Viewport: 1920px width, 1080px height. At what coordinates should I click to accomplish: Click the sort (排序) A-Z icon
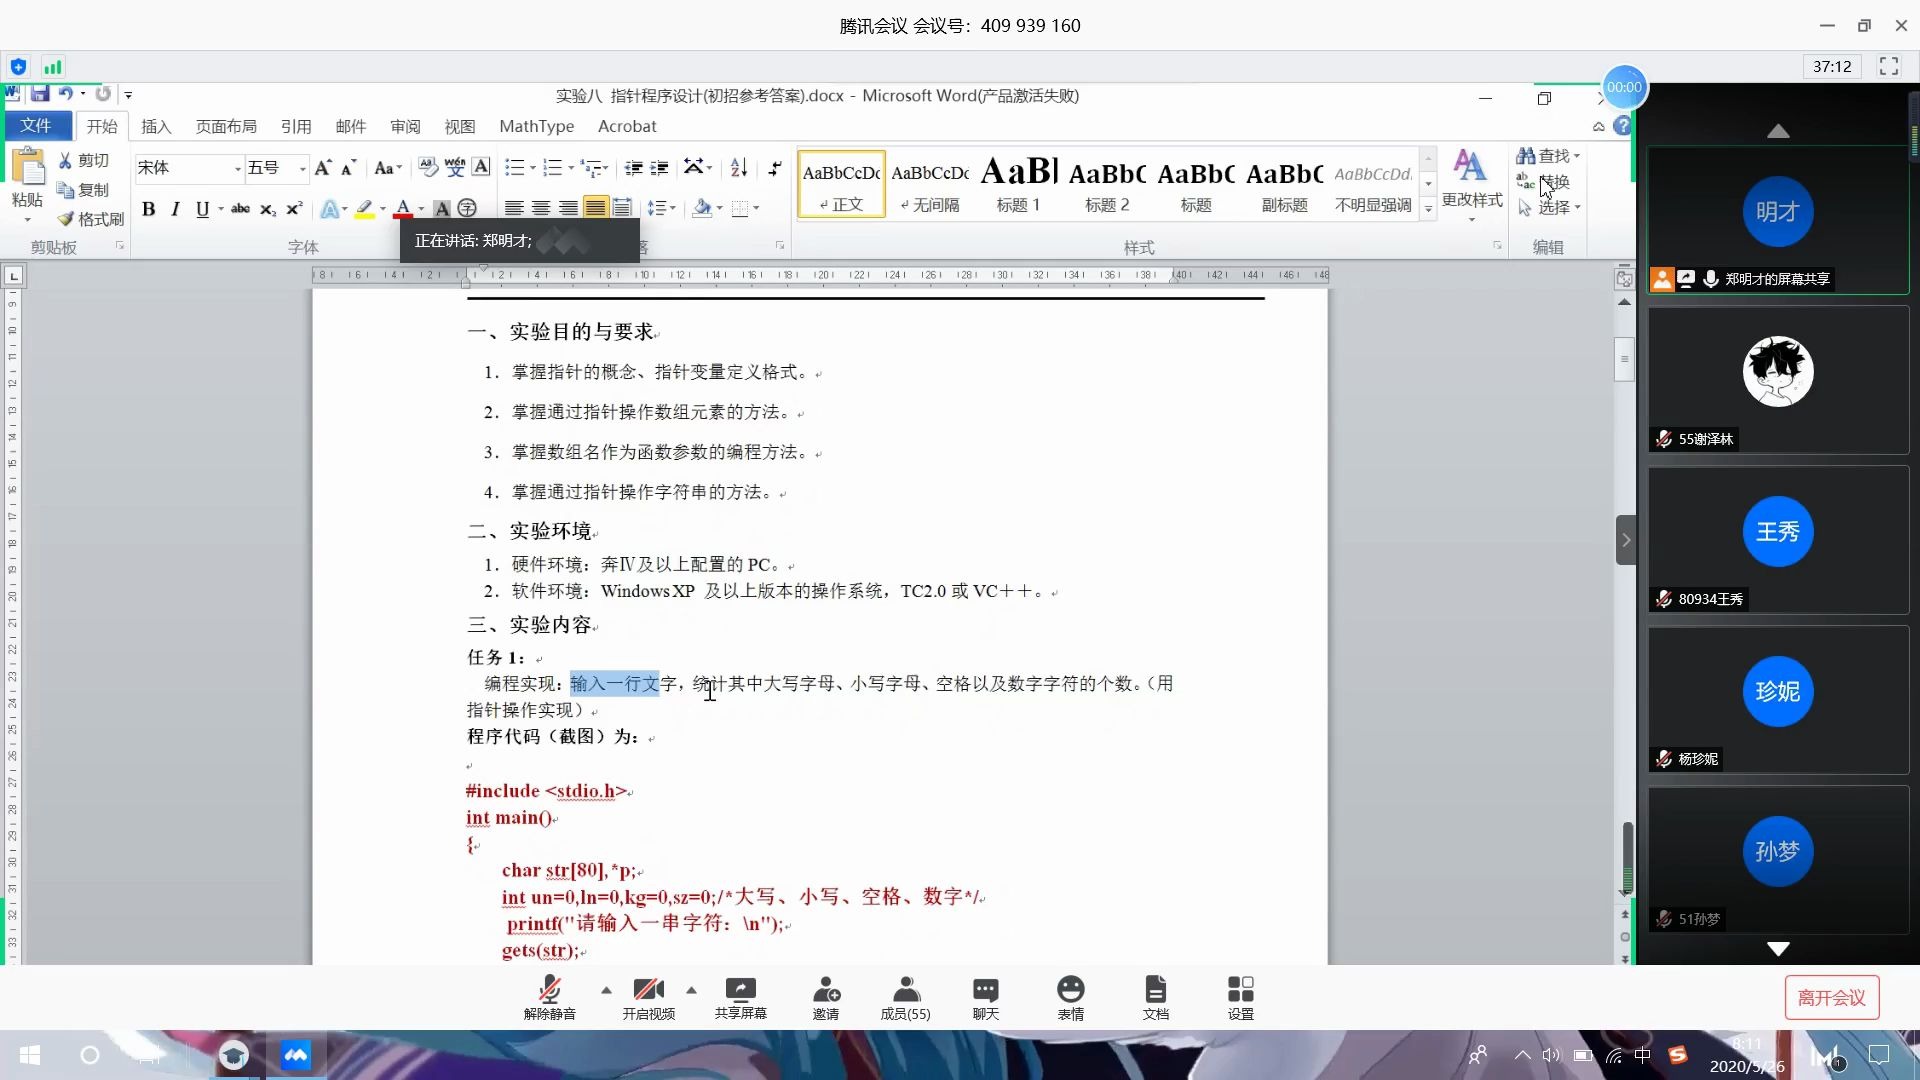(x=739, y=167)
